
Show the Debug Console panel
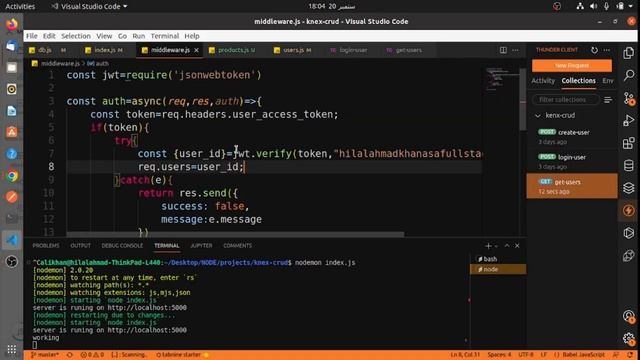pyautogui.click(x=122, y=246)
